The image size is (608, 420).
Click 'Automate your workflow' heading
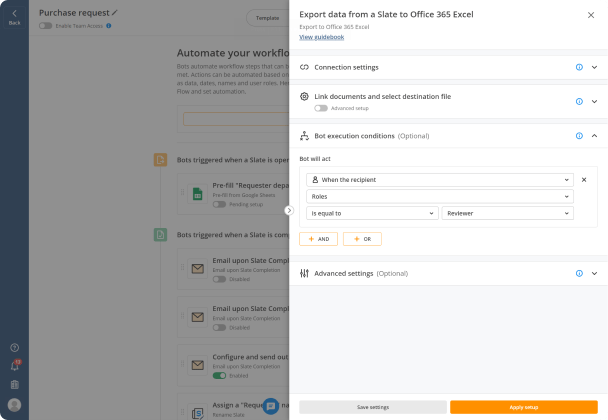(x=233, y=53)
